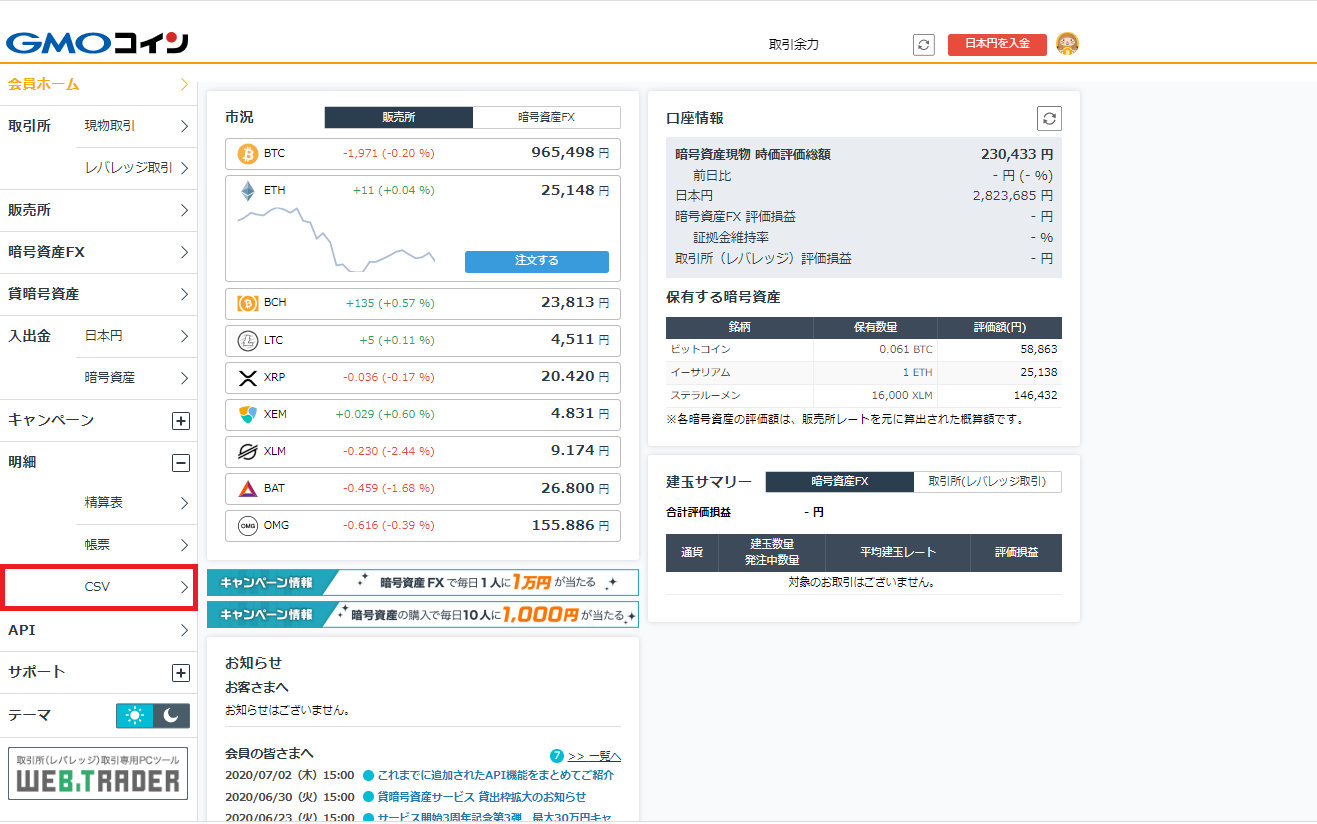Refresh the 口座情報 account panel

point(1049,118)
